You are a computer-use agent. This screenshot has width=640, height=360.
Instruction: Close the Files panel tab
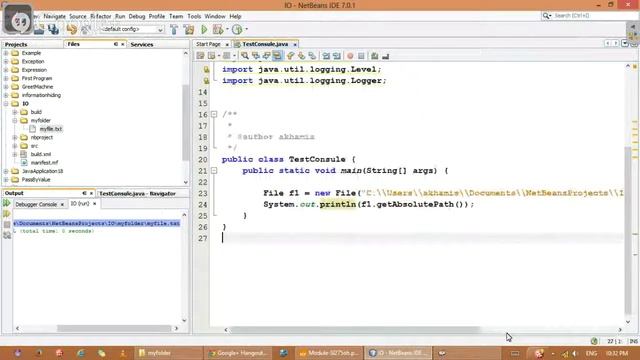122,44
